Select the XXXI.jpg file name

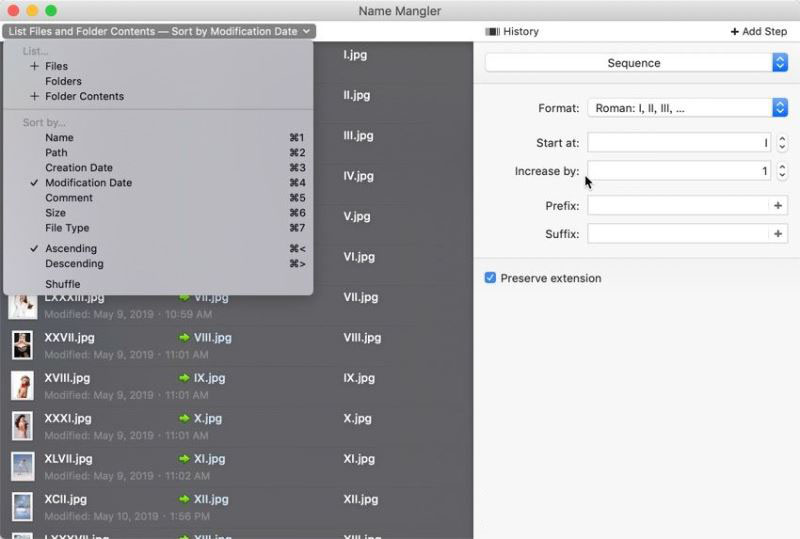pyautogui.click(x=68, y=419)
